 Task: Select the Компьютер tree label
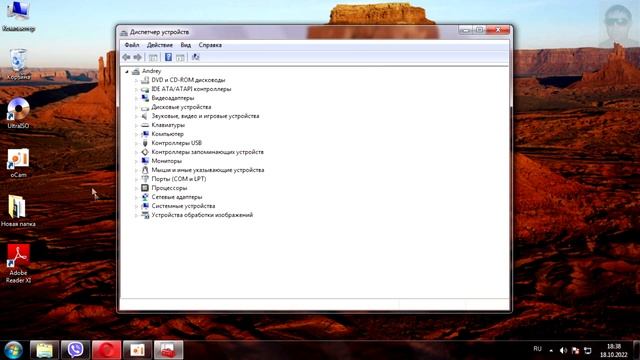tap(167, 134)
